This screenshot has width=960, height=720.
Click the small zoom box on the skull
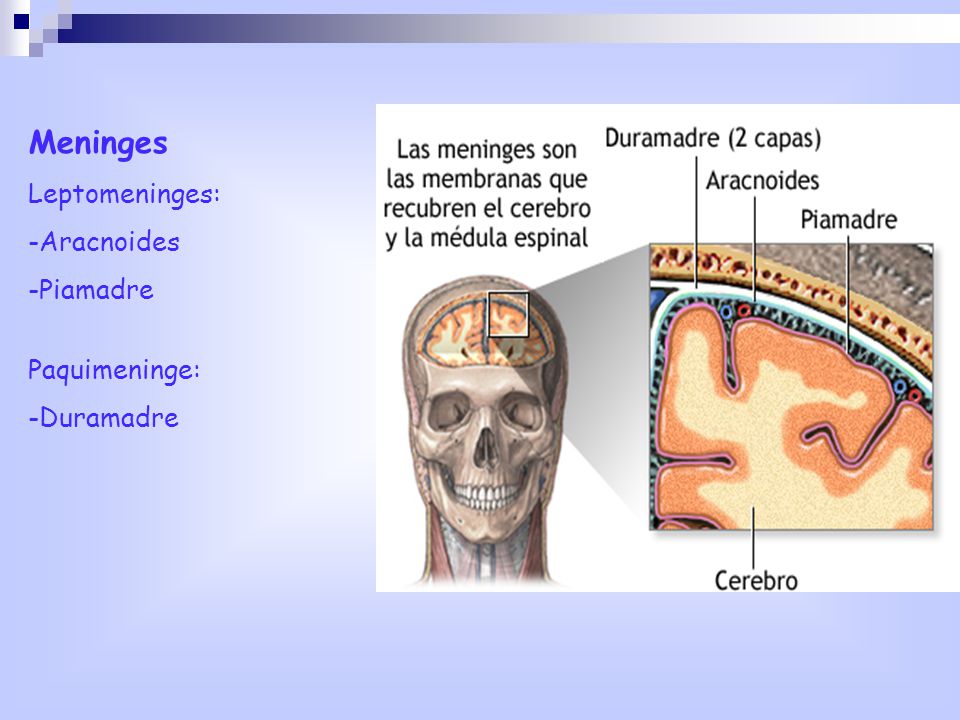[508, 314]
